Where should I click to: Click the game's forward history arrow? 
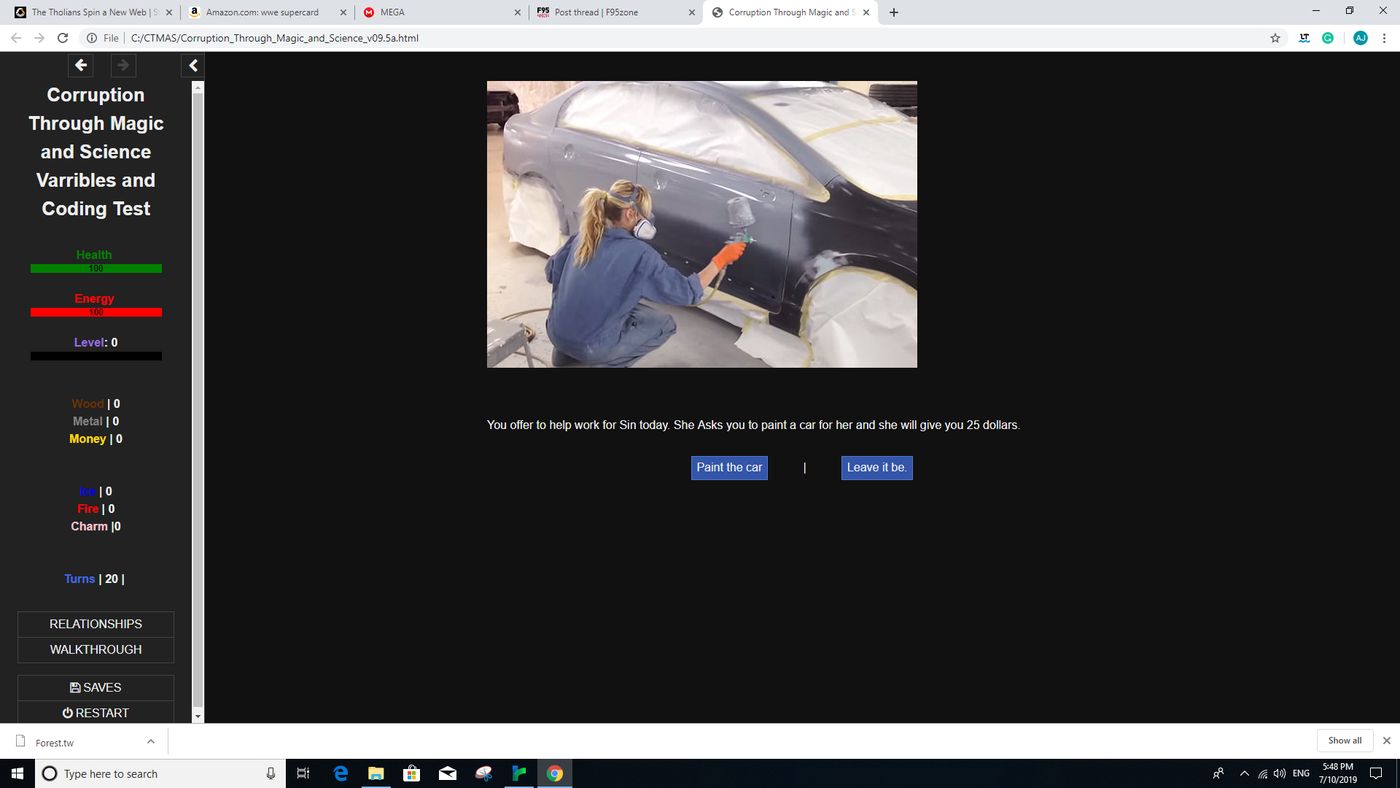tap(122, 65)
